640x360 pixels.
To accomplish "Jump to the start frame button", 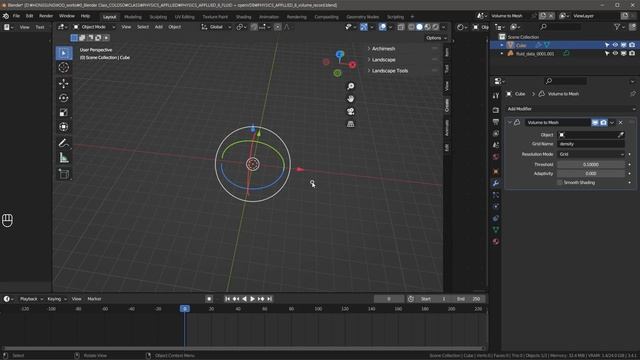I will tap(227, 299).
